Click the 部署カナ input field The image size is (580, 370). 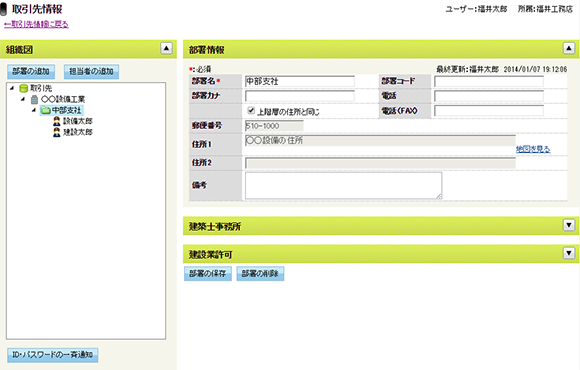click(x=300, y=96)
